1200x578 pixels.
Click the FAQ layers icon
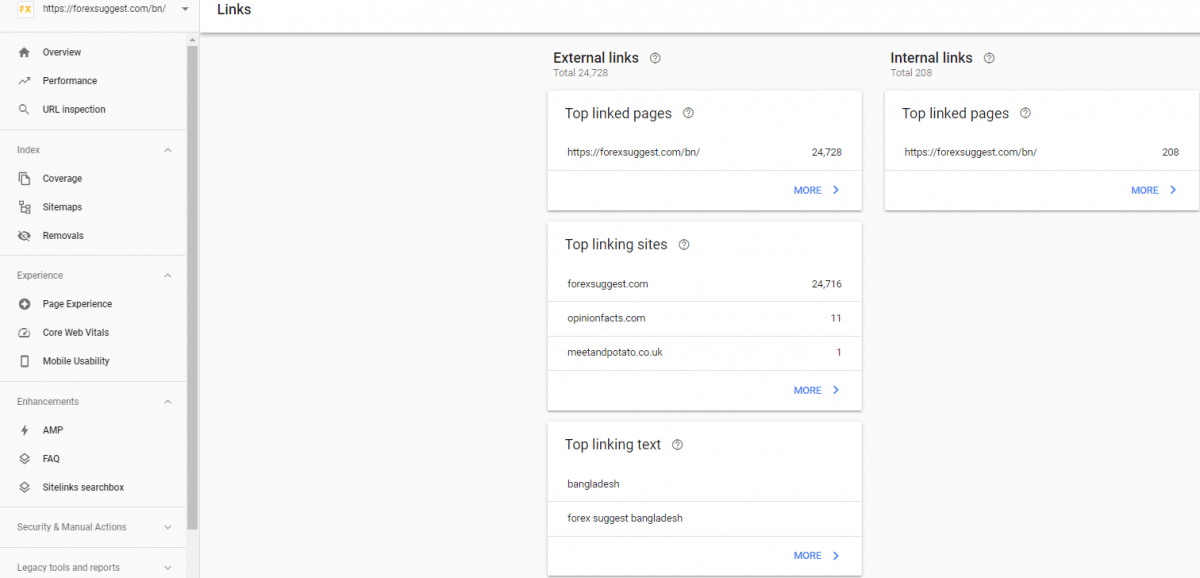click(x=24, y=459)
